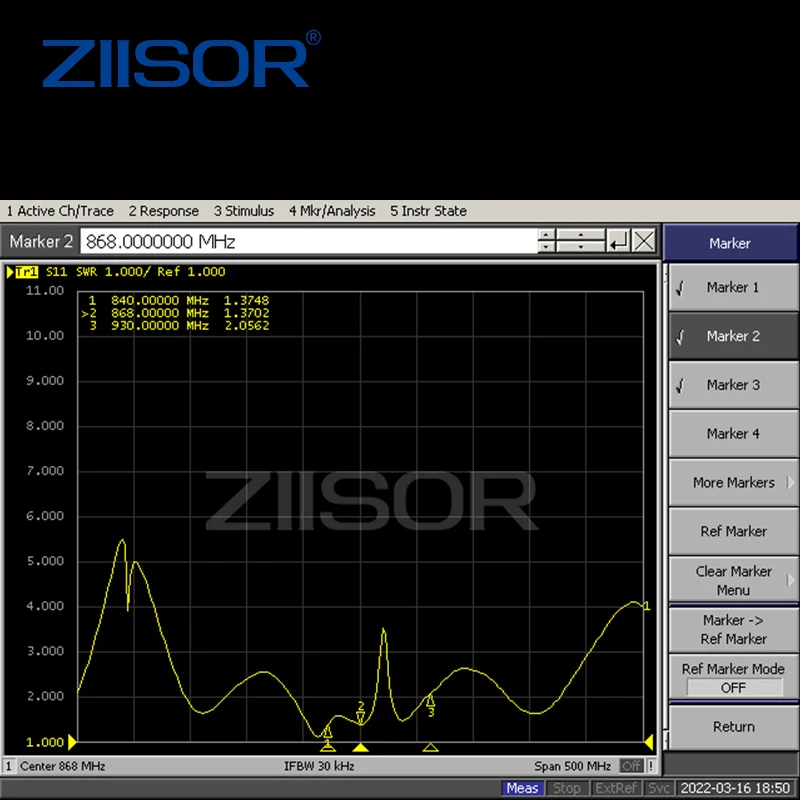
Task: Click the Enter arrow icon in marker entry bar
Action: coord(618,241)
